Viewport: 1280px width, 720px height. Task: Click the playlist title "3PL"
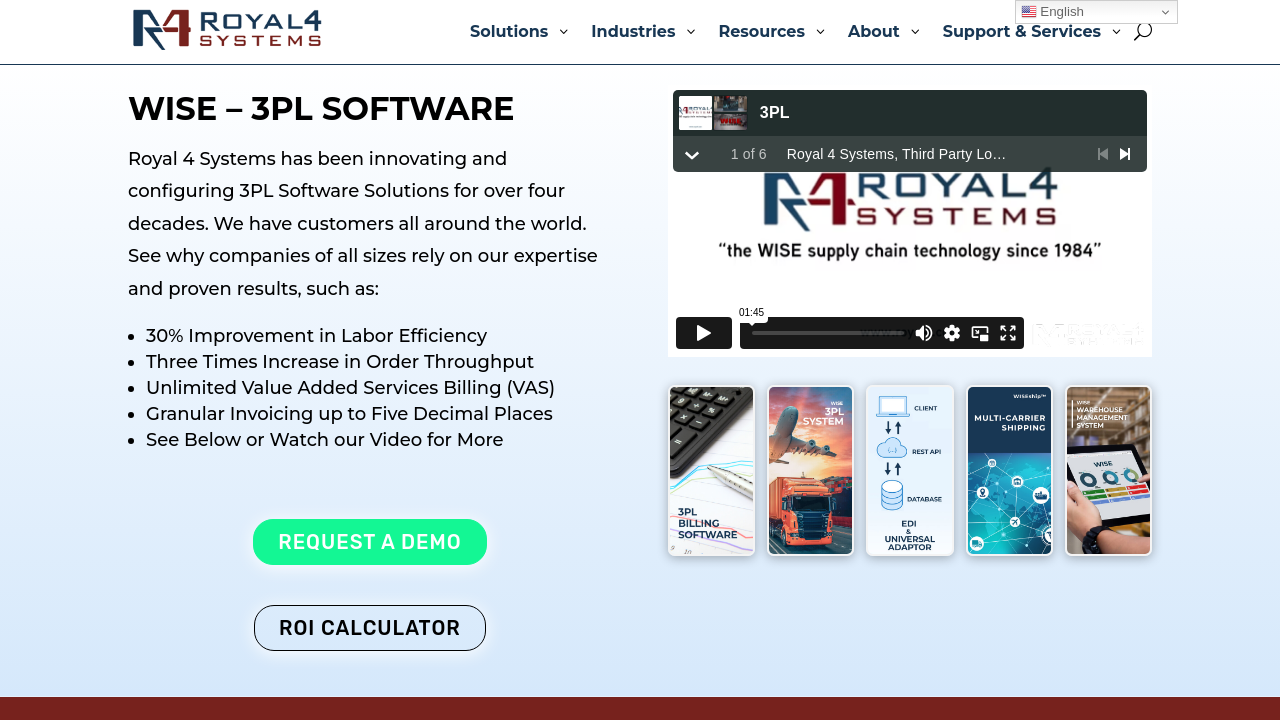(775, 113)
